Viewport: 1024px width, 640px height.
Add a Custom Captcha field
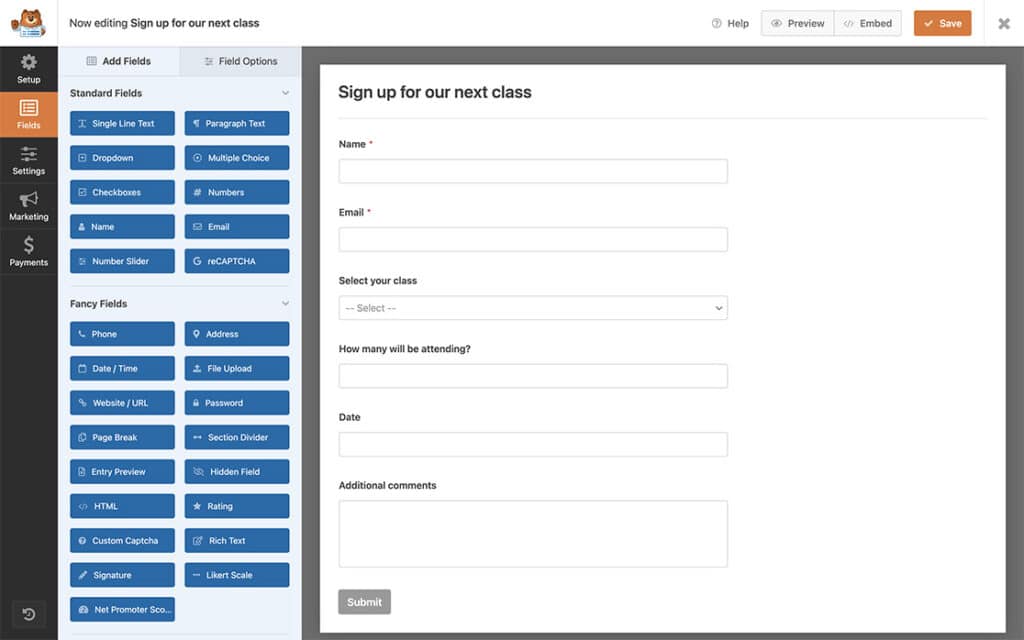tap(122, 541)
